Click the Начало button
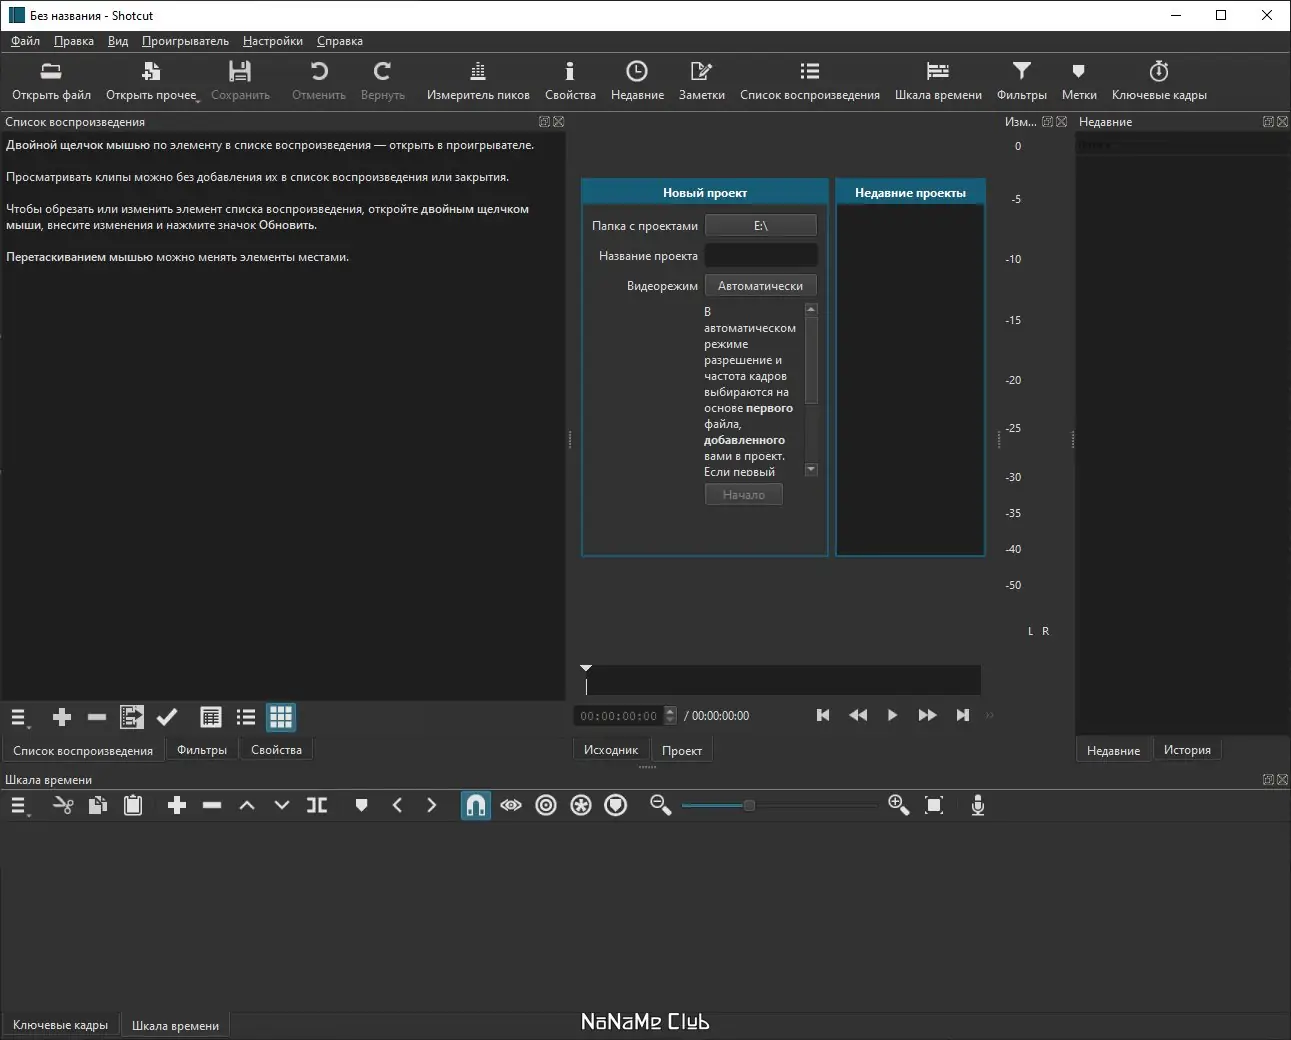Image resolution: width=1291 pixels, height=1040 pixels. pyautogui.click(x=744, y=495)
